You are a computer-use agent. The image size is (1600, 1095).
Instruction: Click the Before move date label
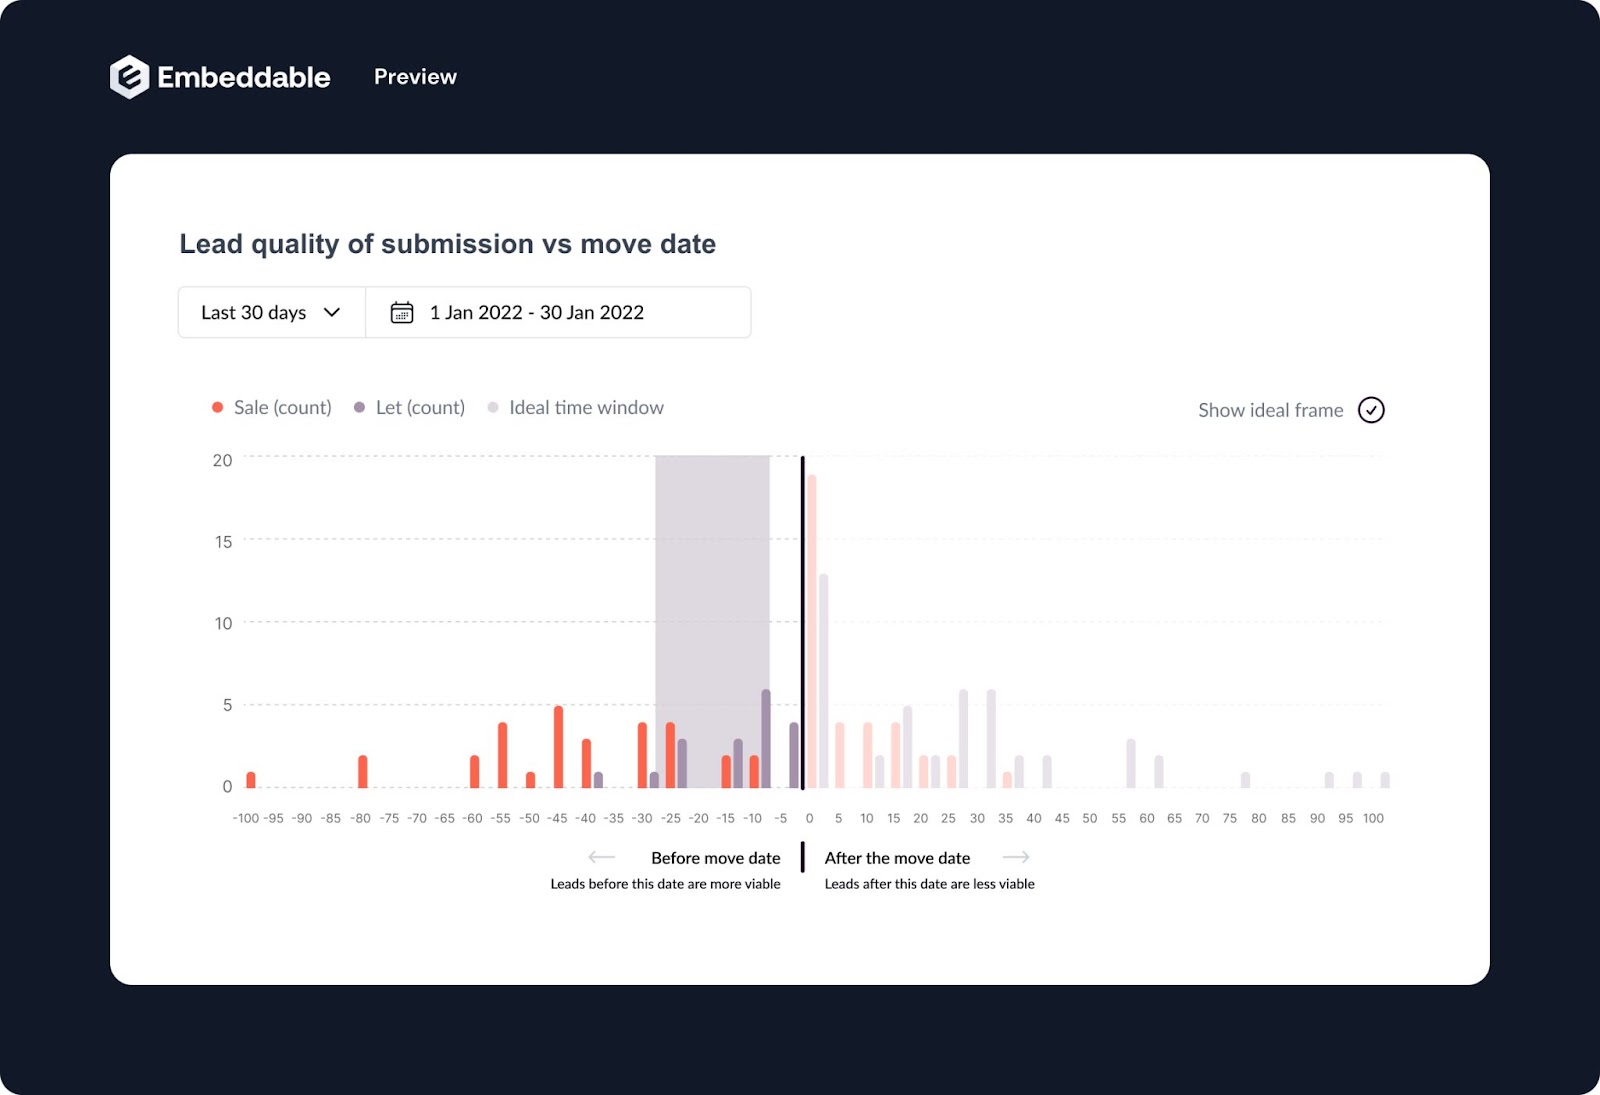(x=717, y=857)
